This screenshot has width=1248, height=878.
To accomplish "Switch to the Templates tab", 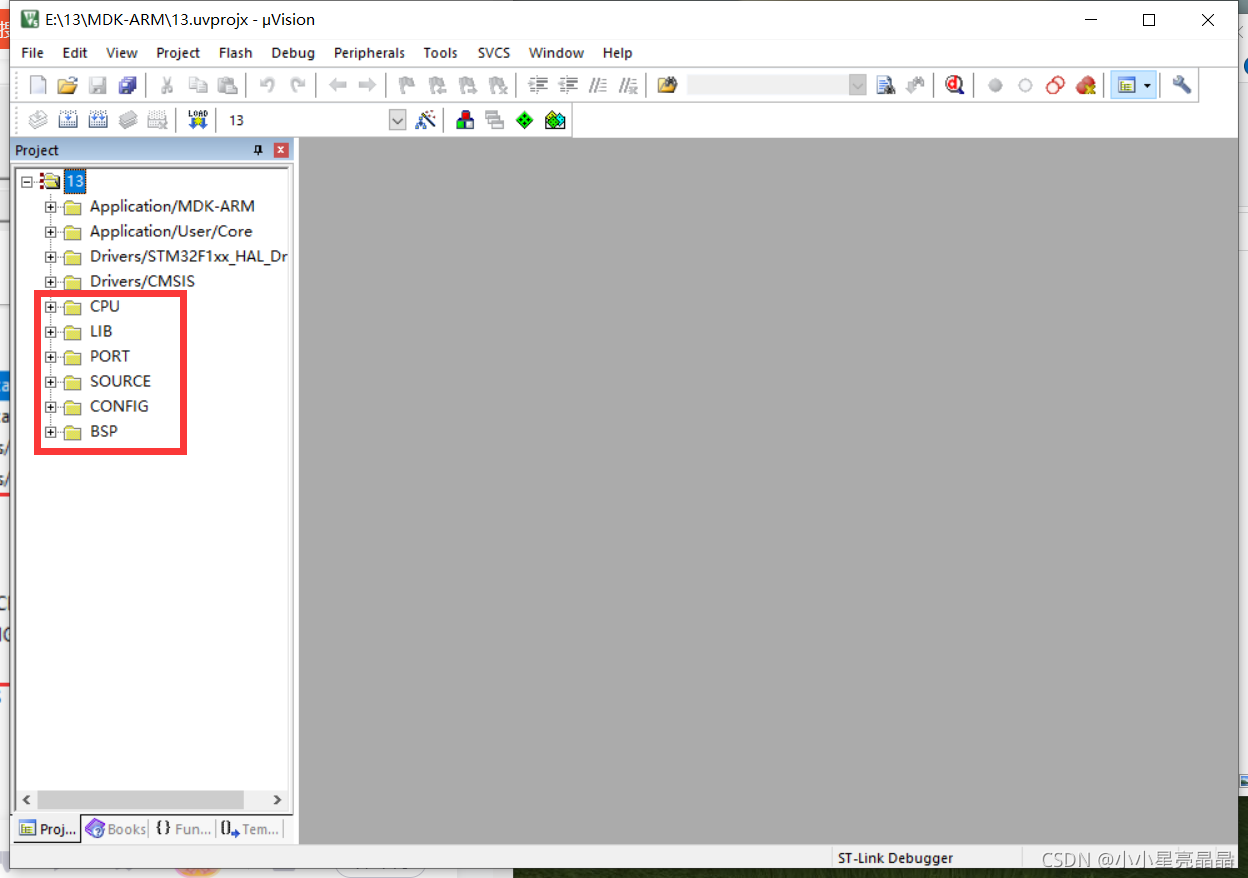I will click(x=250, y=829).
